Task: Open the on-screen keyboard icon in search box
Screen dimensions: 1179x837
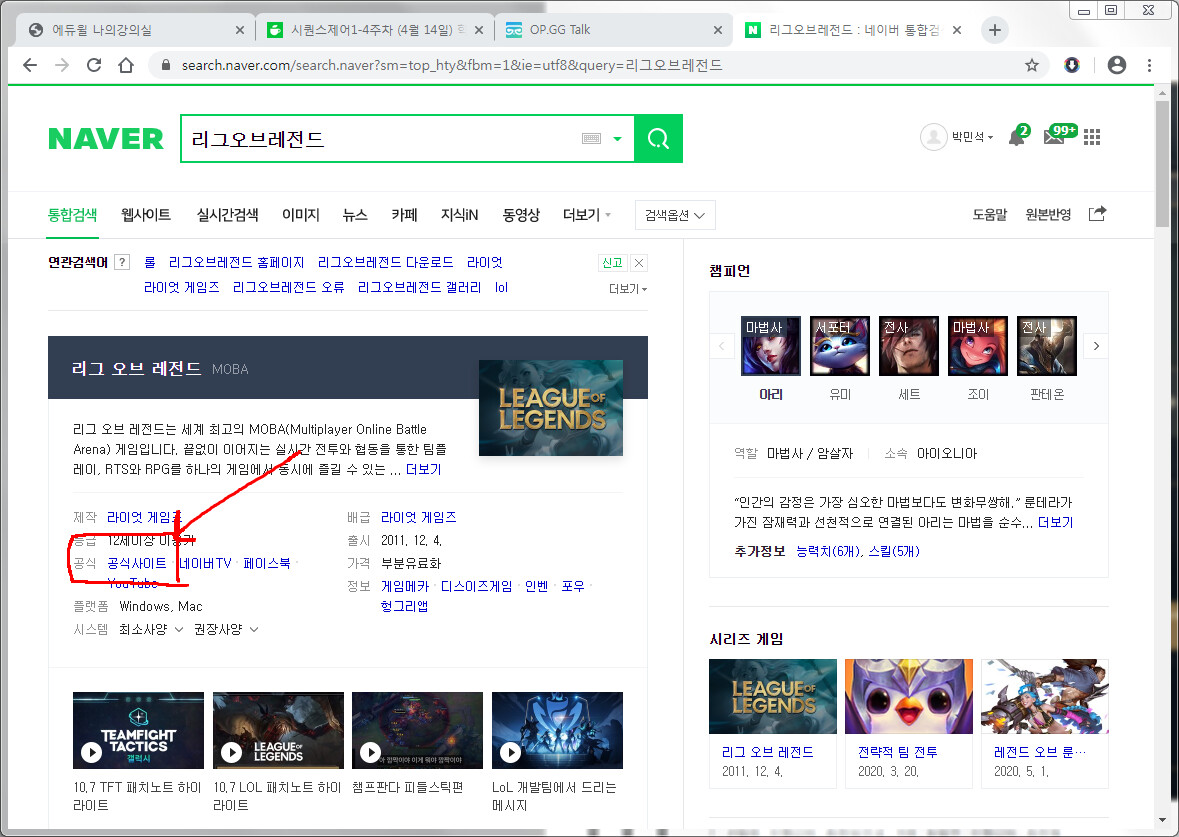Action: [591, 139]
